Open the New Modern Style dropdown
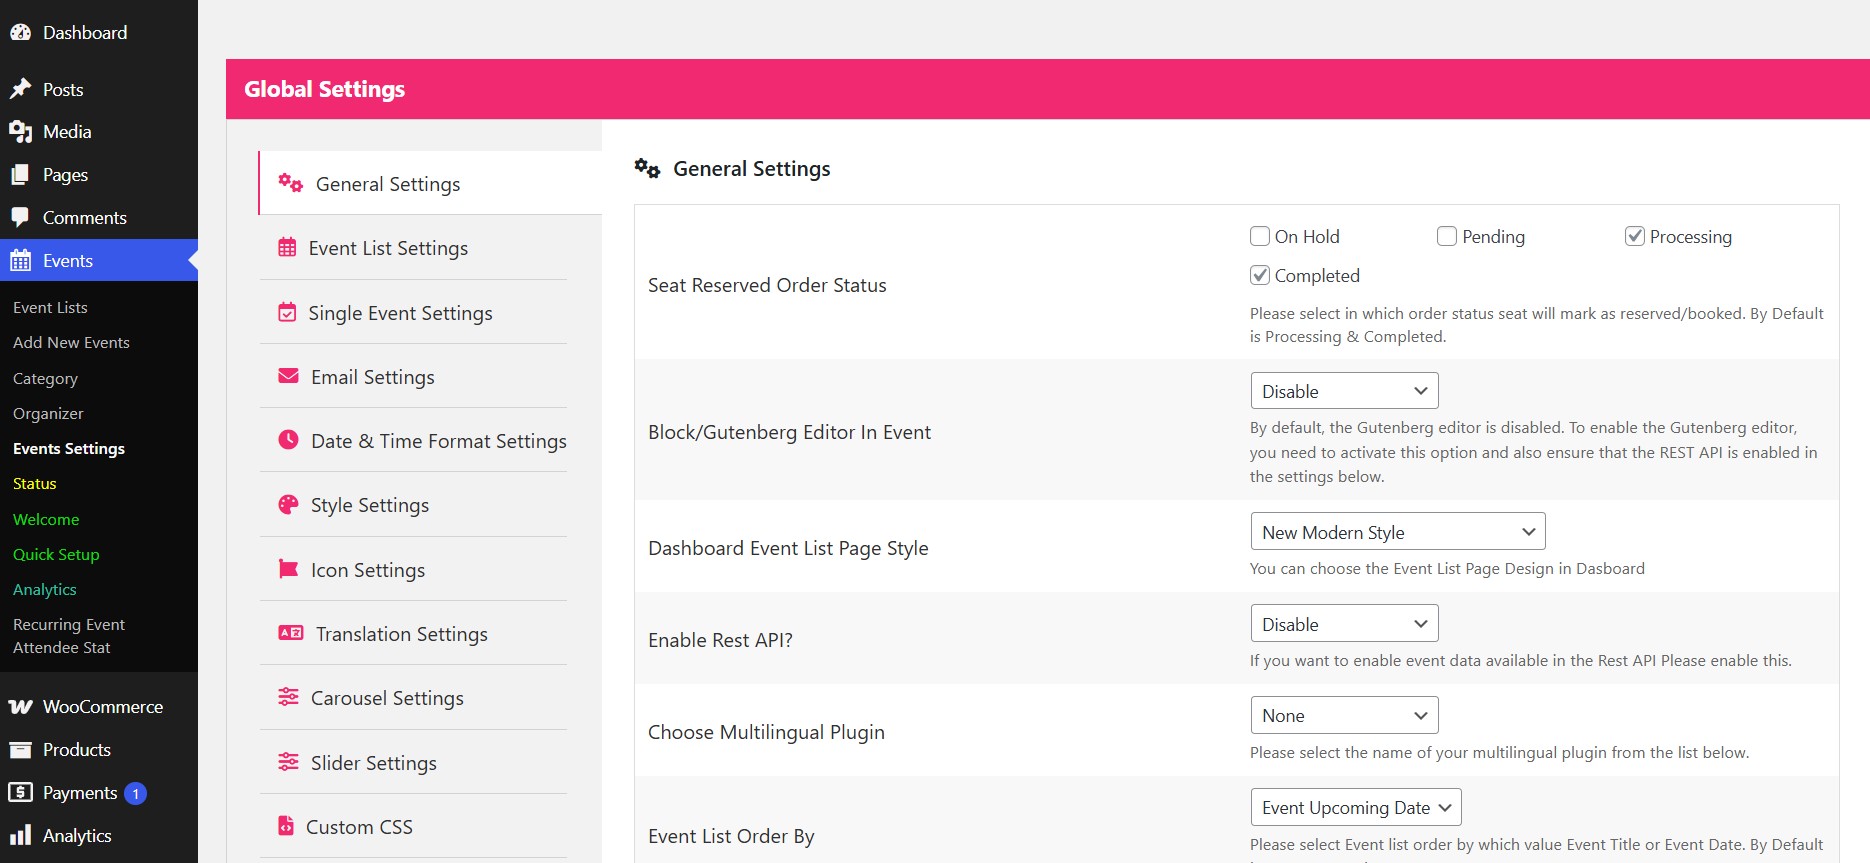This screenshot has width=1870, height=863. (x=1398, y=532)
